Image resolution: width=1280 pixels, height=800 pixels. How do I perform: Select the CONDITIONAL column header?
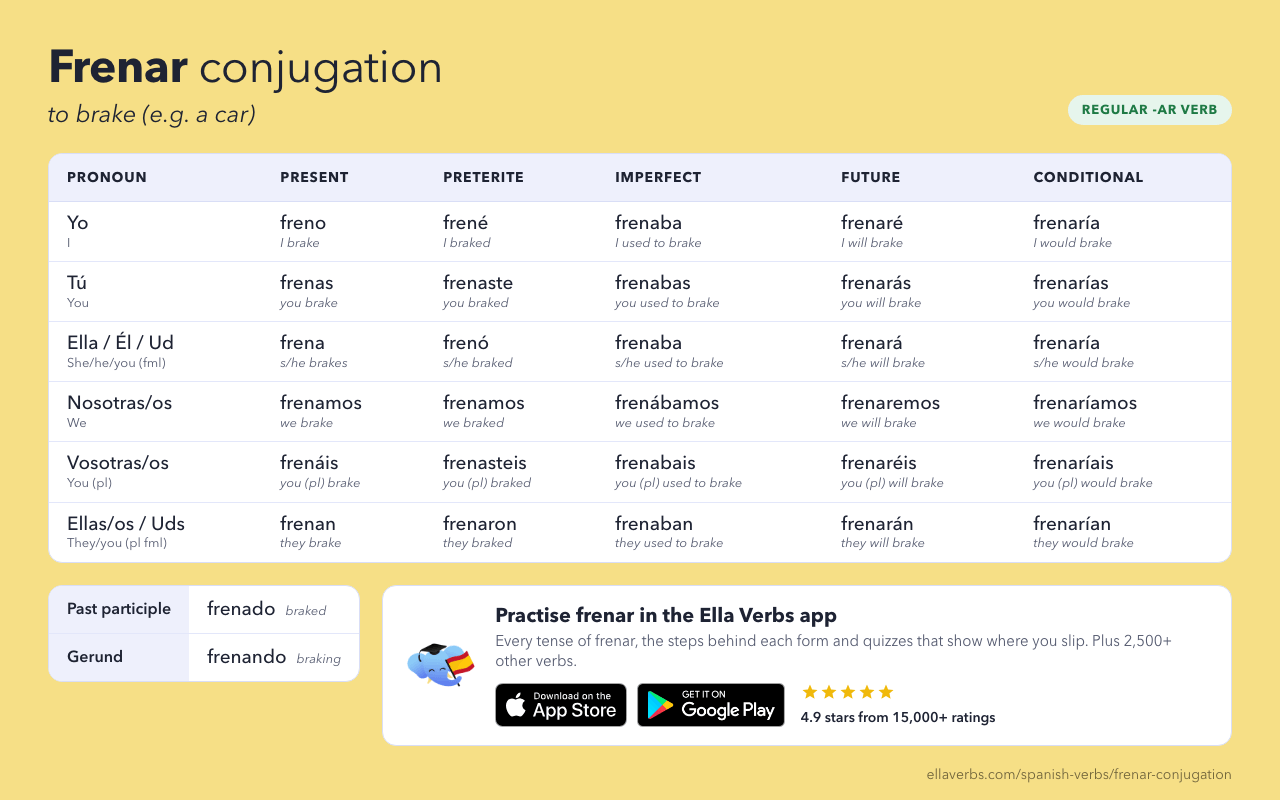1088,177
